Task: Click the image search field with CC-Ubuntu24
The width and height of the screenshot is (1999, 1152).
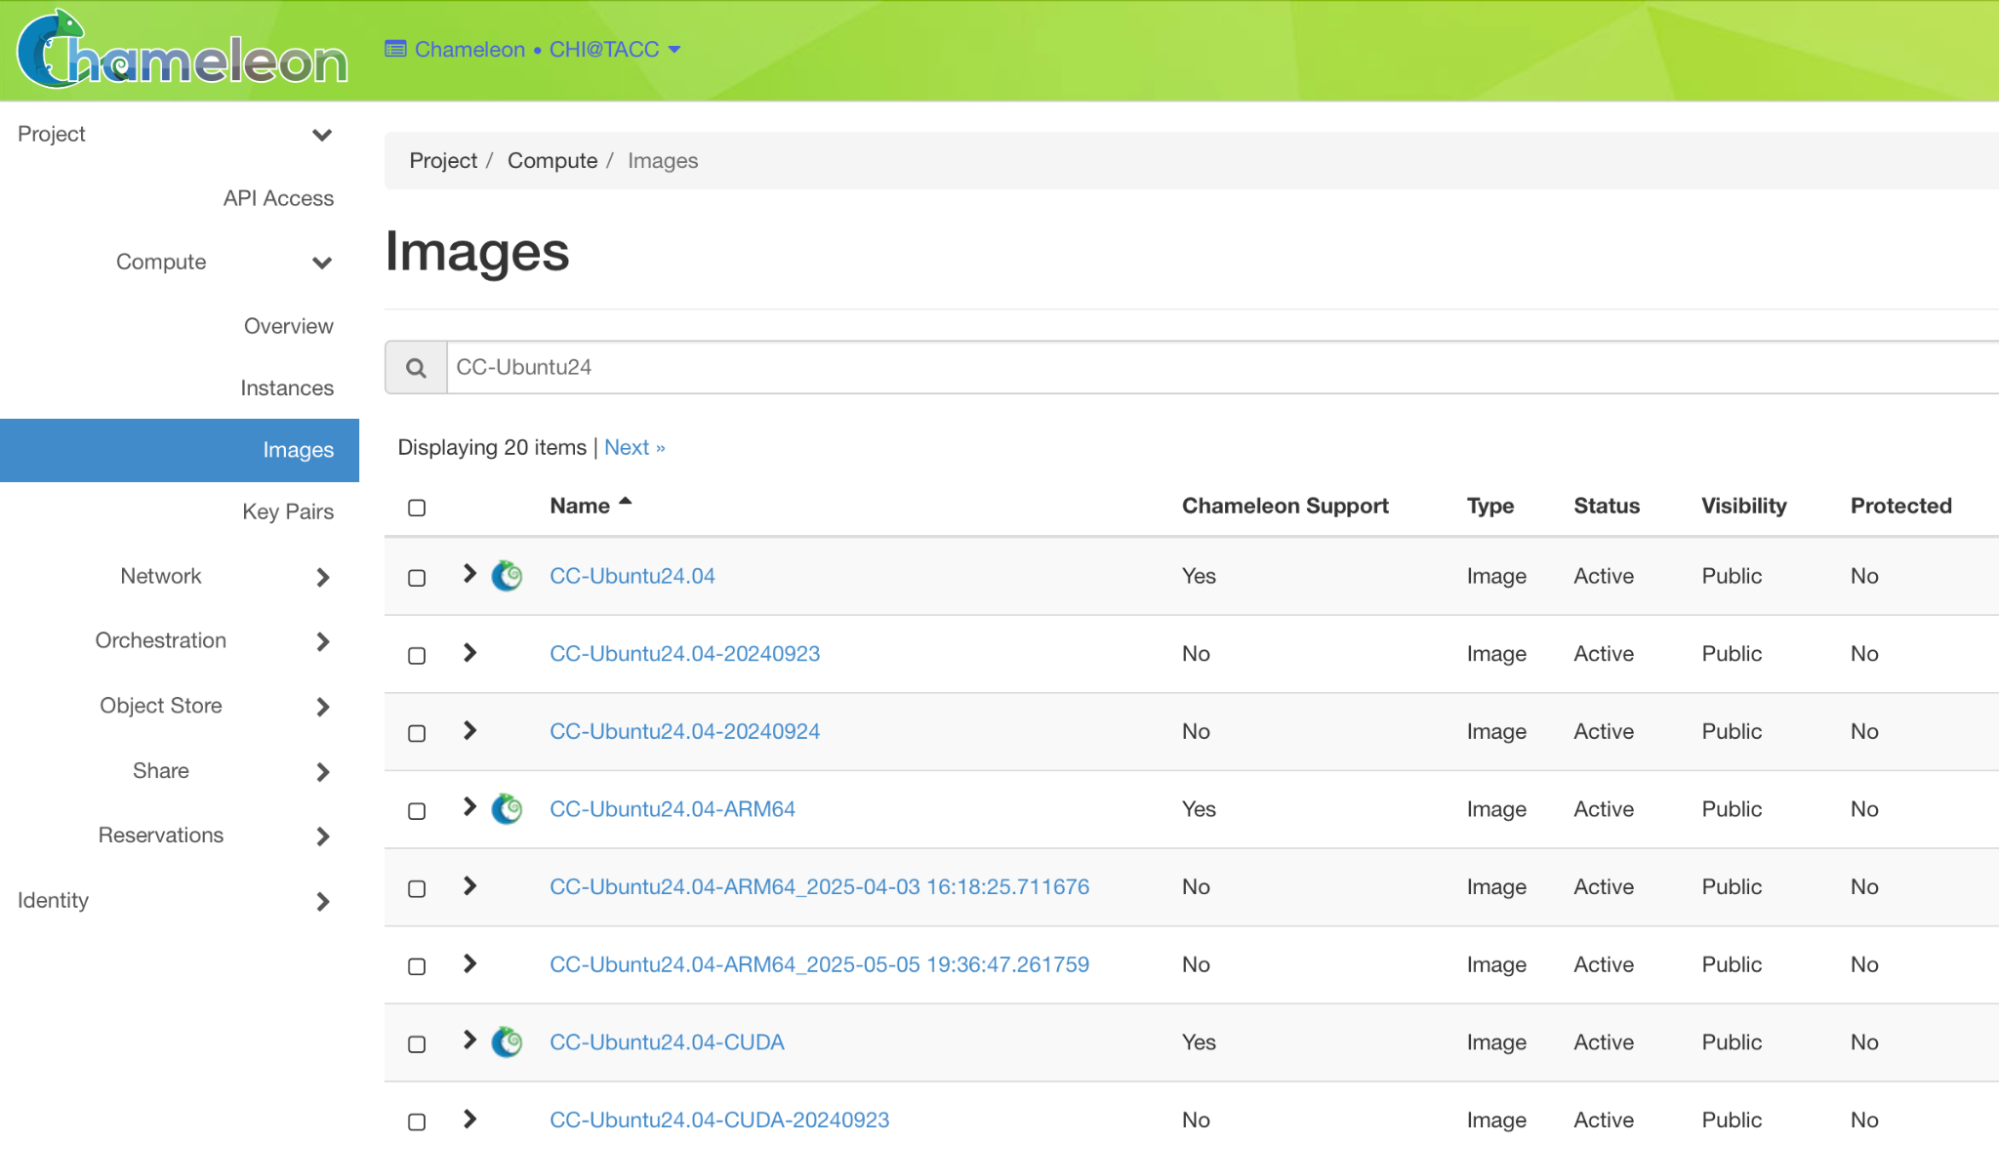Action: click(1222, 368)
